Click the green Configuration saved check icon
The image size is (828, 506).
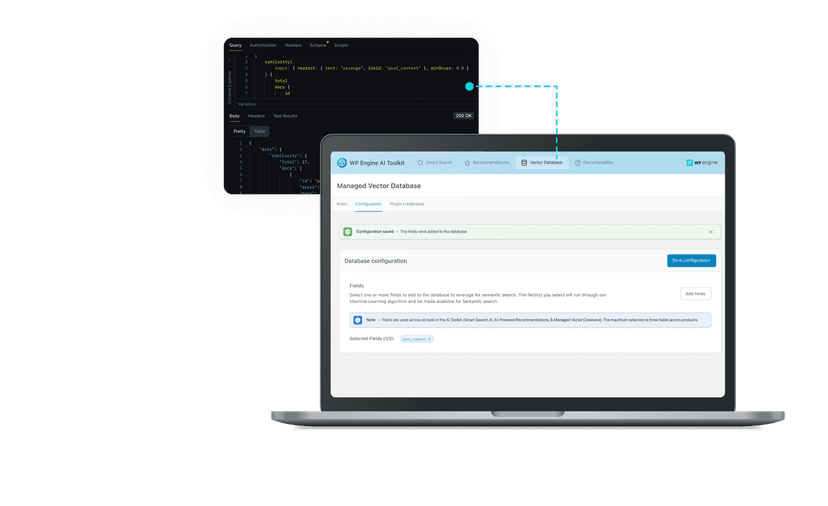347,232
